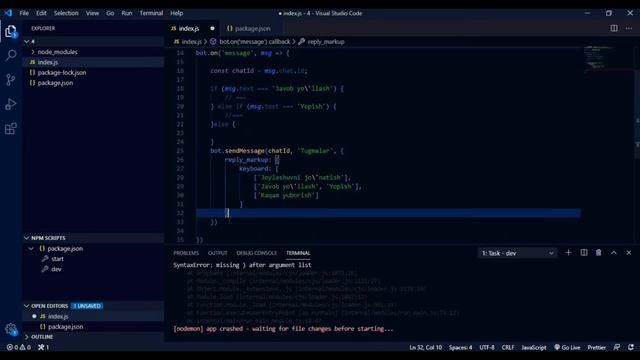The width and height of the screenshot is (640, 360).
Task: Open File menu
Action: [24, 13]
